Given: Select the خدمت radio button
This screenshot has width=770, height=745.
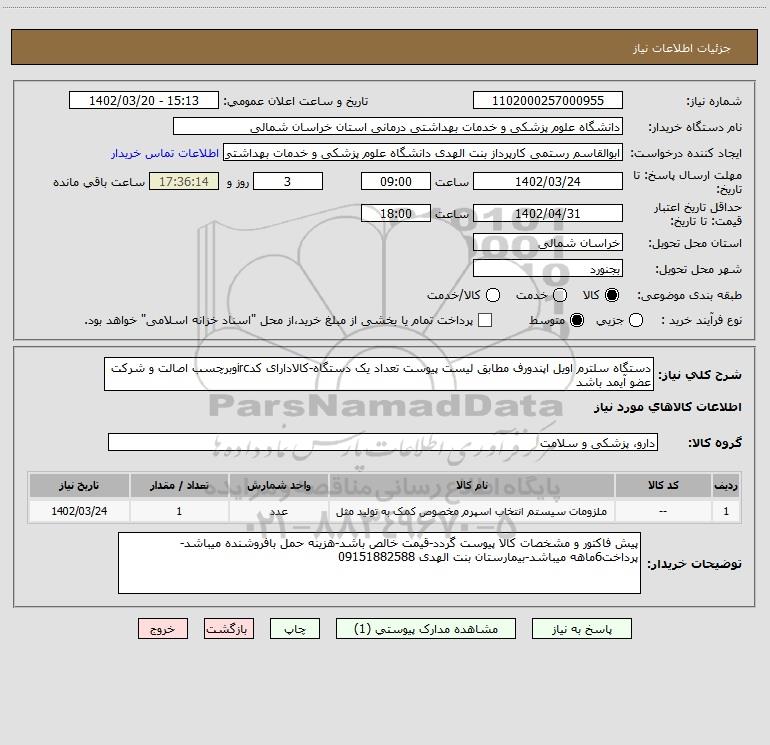Looking at the screenshot, I should (x=560, y=295).
